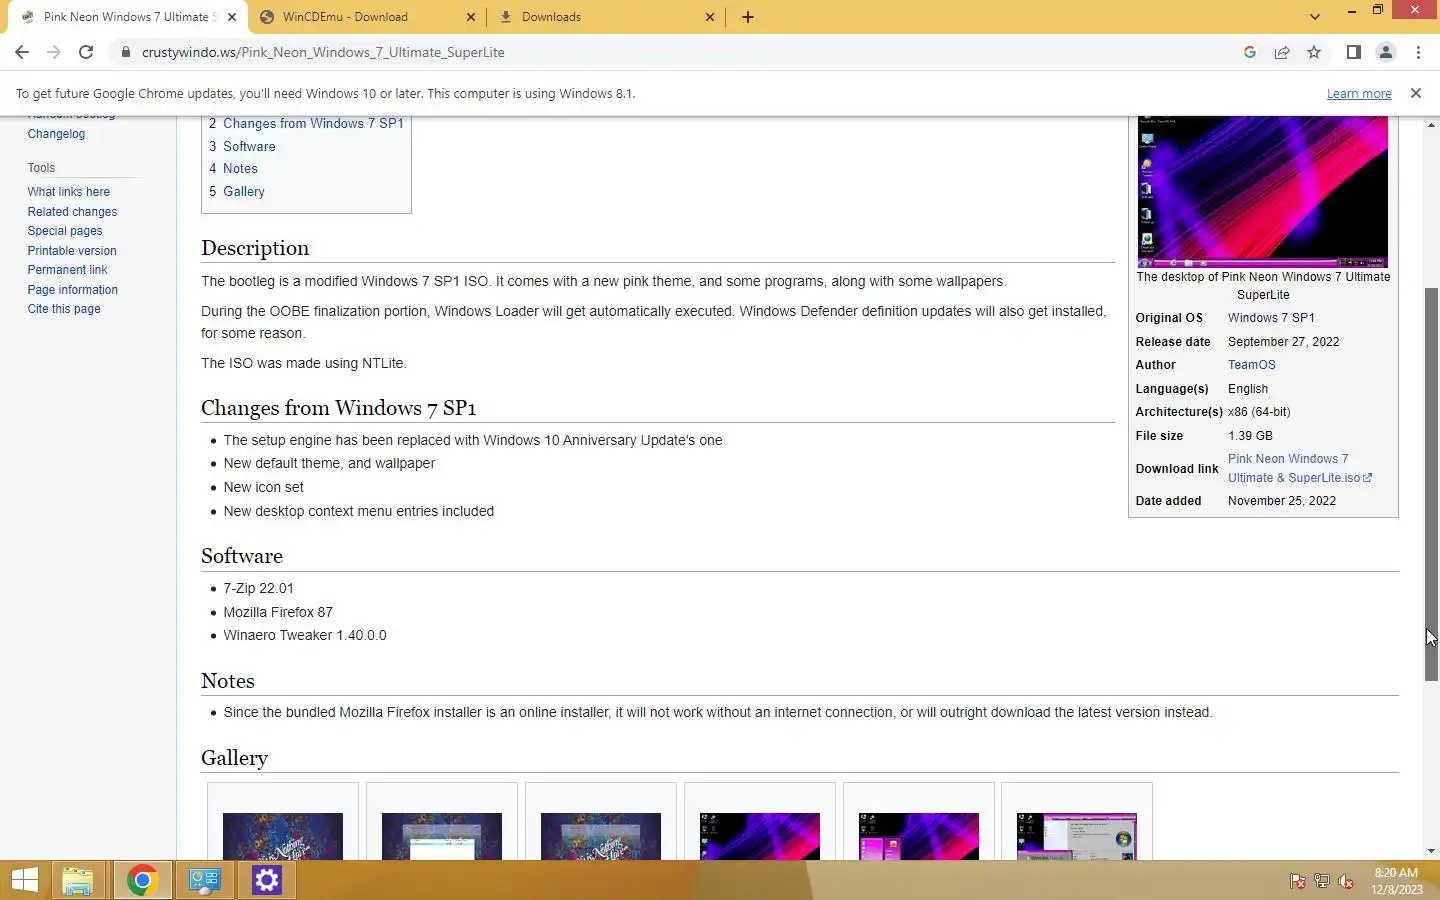Open the TeamOS author link
The image size is (1440, 900).
(1252, 365)
